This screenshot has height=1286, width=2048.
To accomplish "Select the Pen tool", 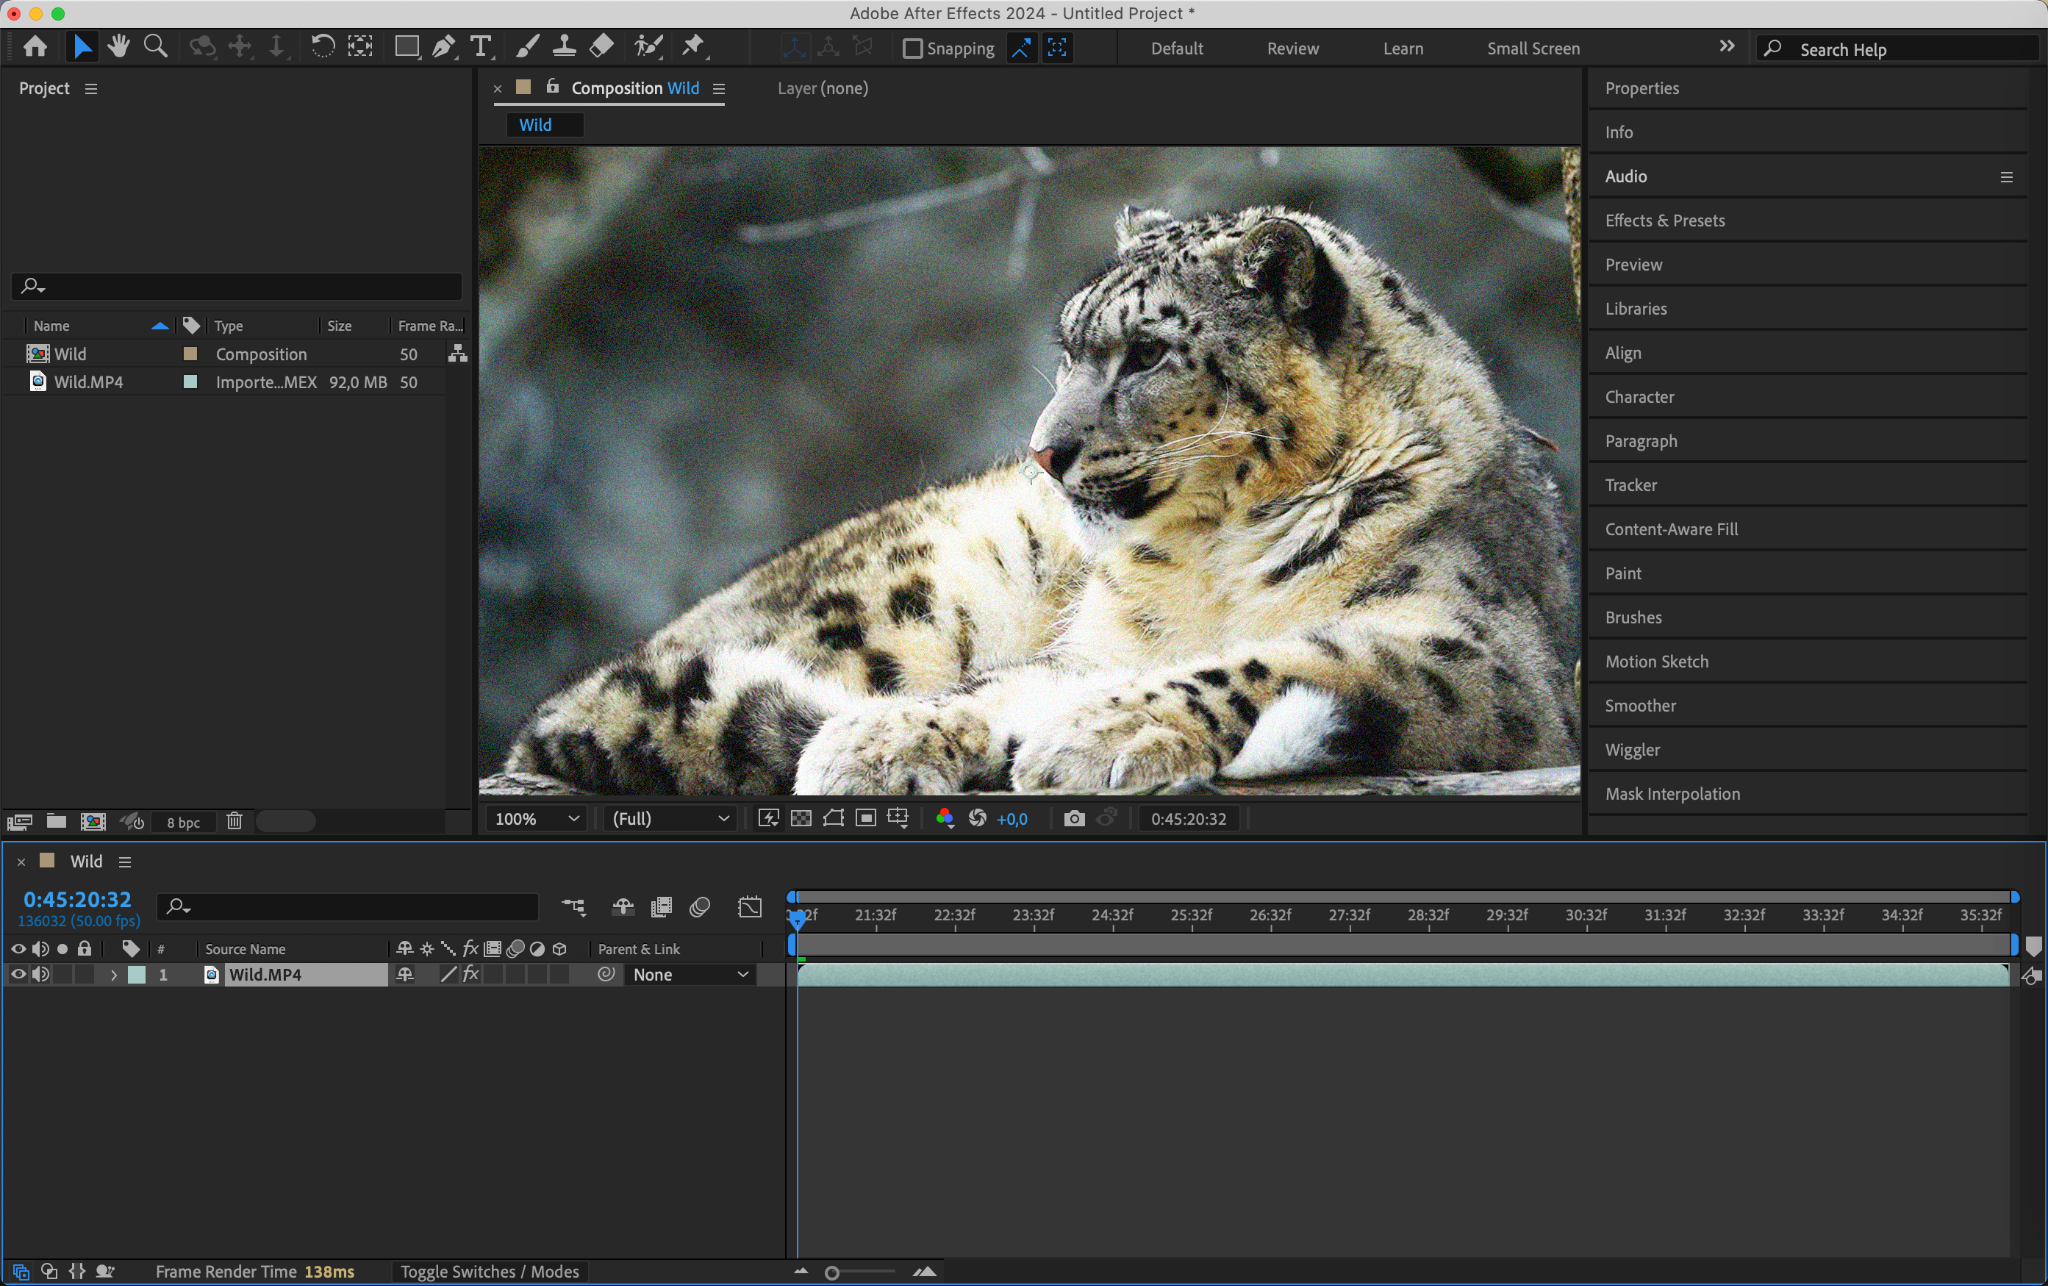I will pyautogui.click(x=443, y=46).
